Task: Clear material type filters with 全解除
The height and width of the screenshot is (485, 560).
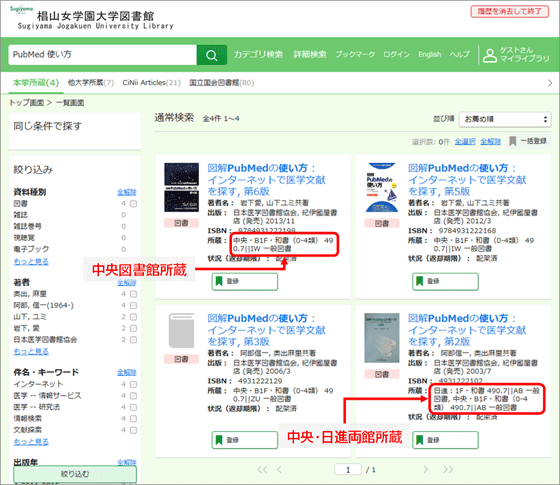Action: point(127,192)
